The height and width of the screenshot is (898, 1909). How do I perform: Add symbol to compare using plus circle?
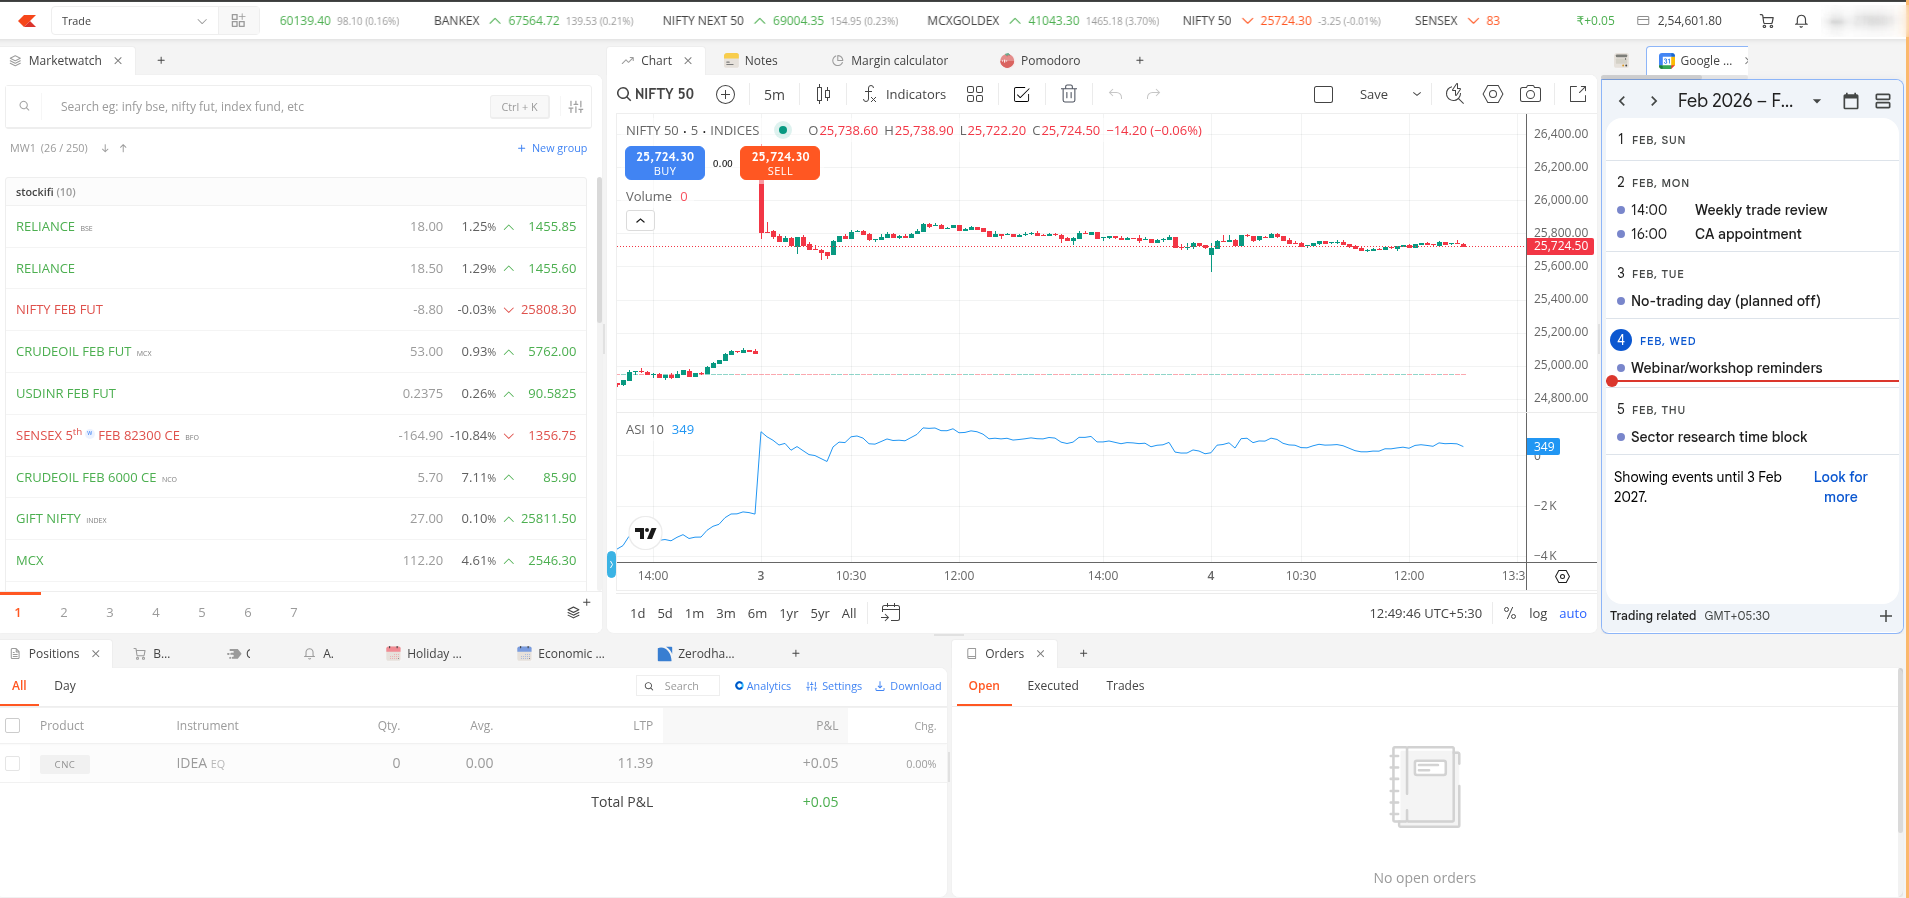click(x=726, y=94)
